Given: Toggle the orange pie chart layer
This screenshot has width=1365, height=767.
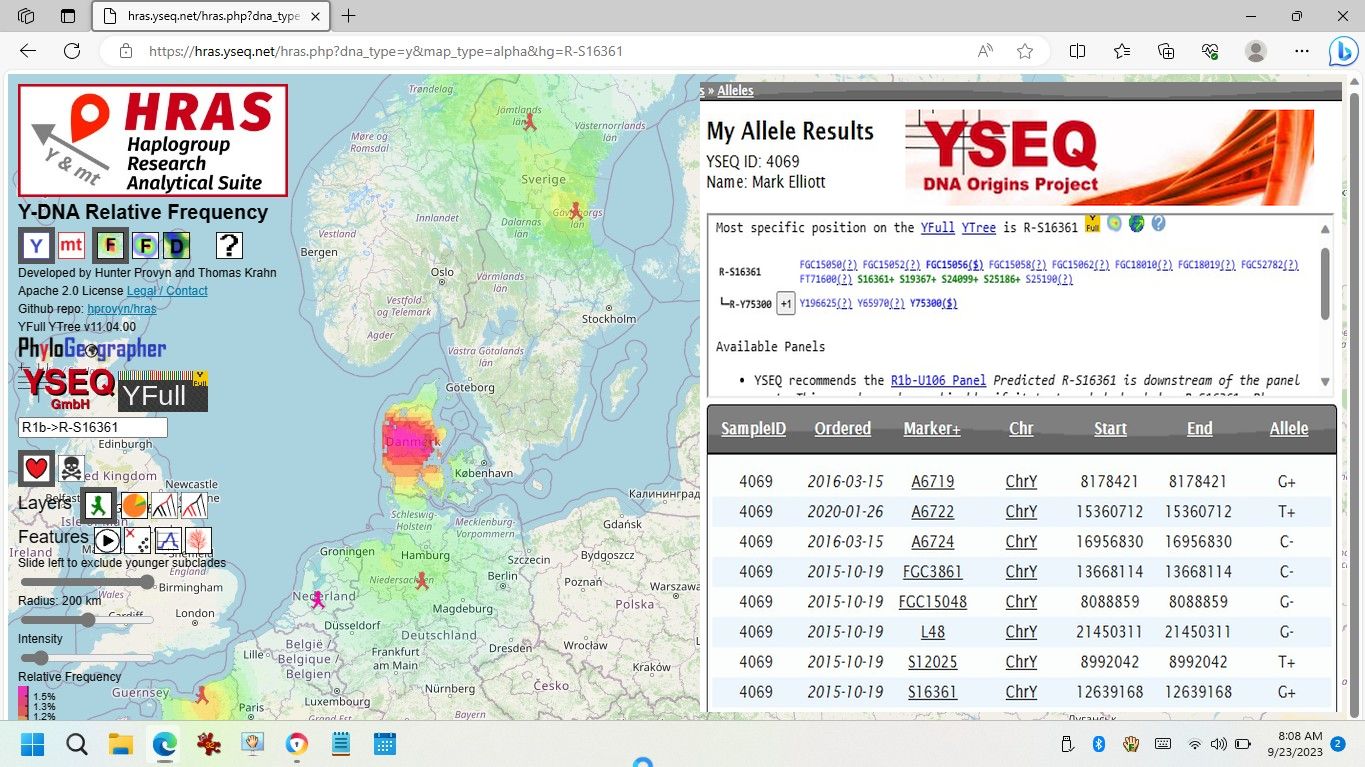Looking at the screenshot, I should (135, 505).
